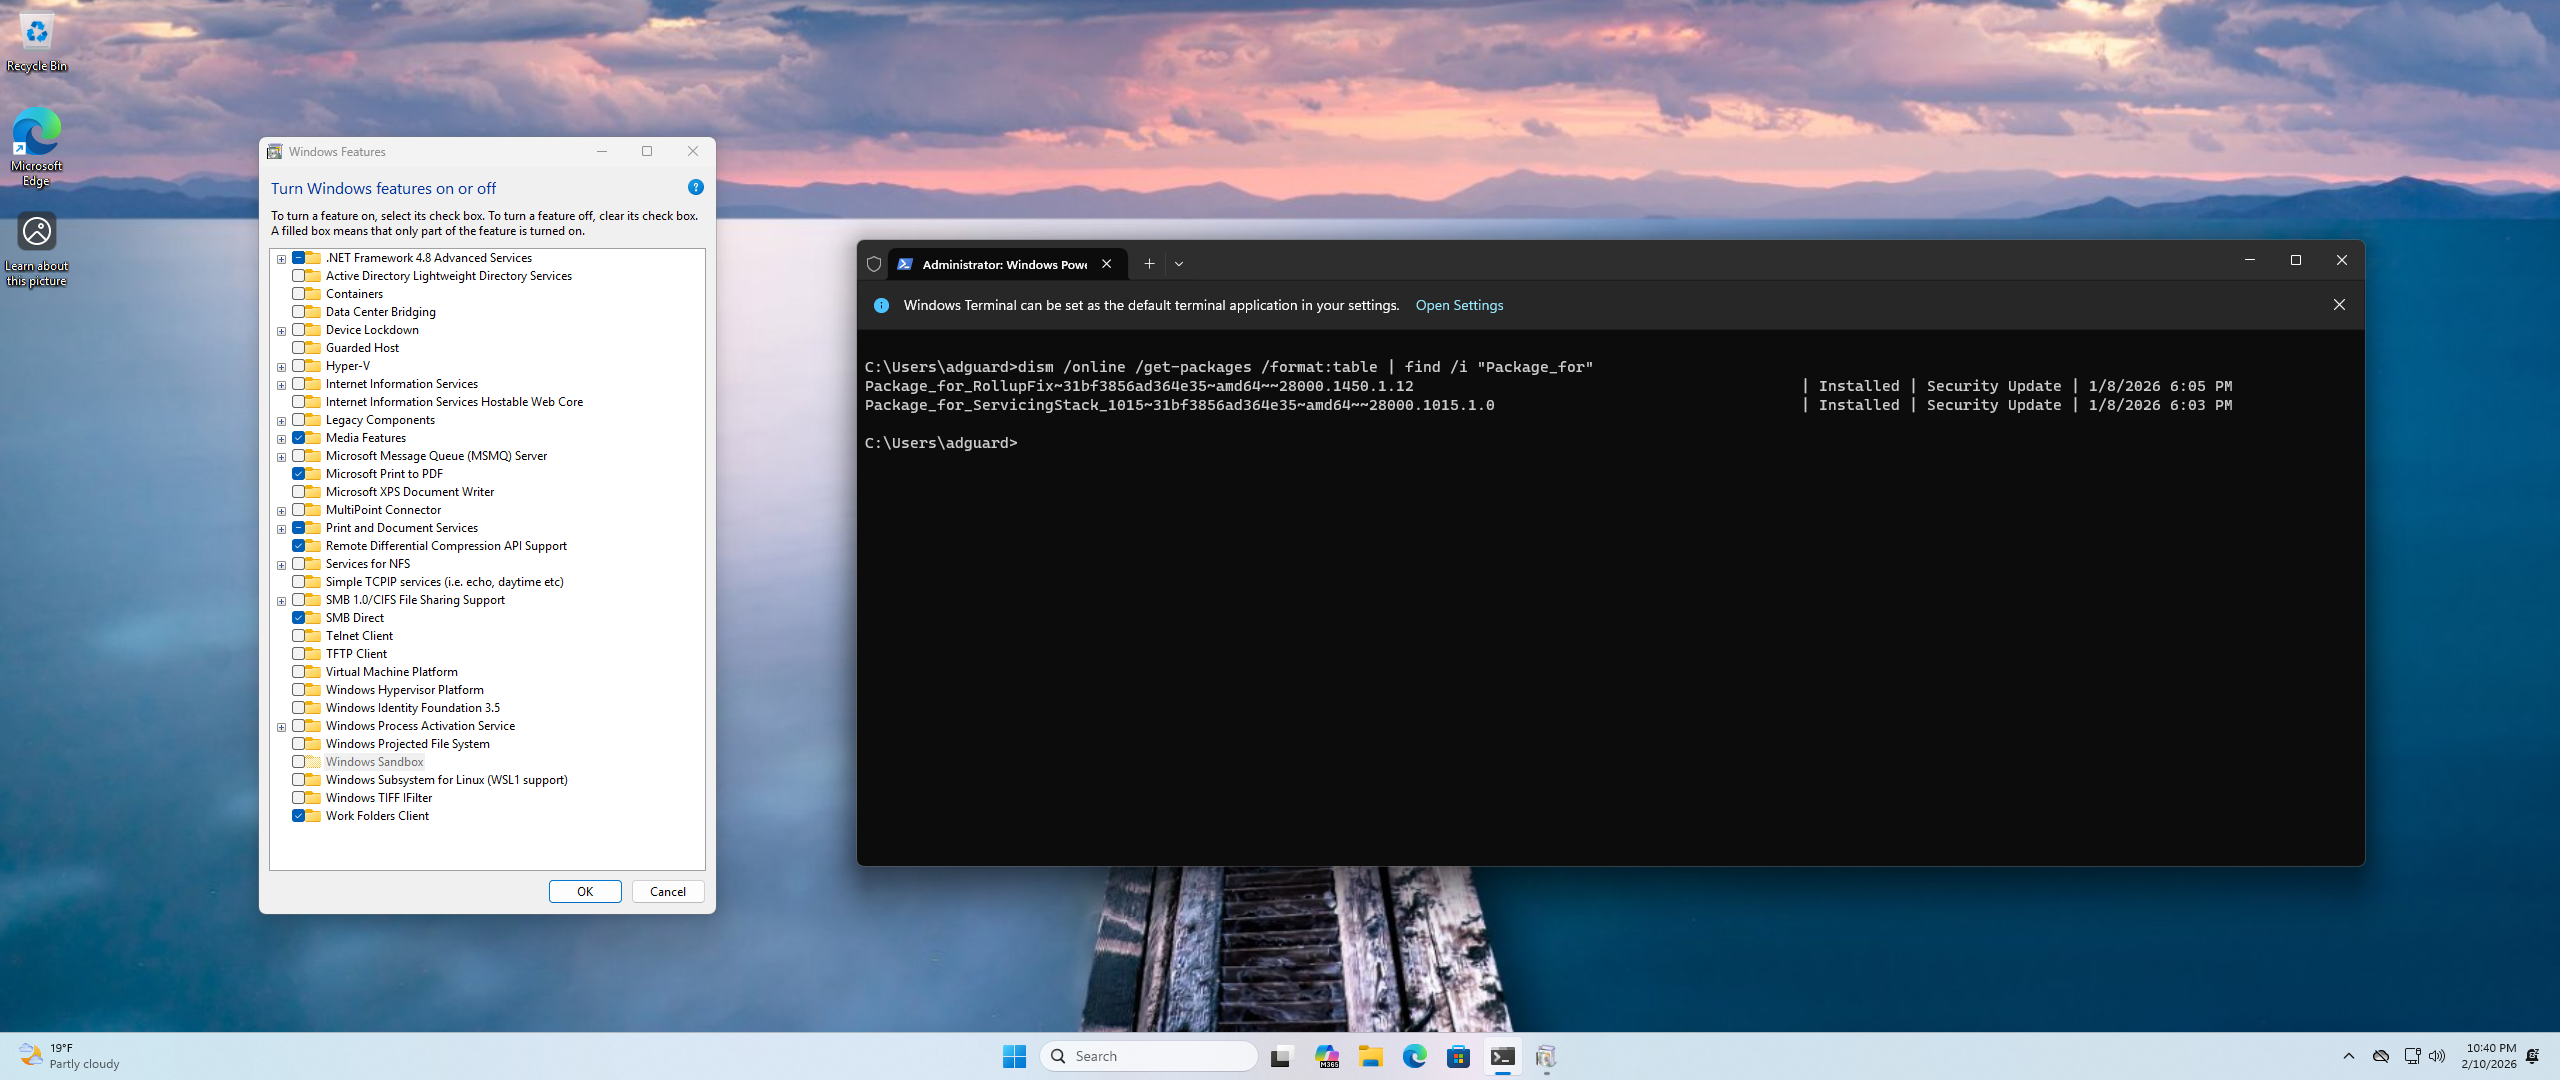Click the Open Settings link
The image size is (2560, 1080).
pyautogui.click(x=1459, y=305)
